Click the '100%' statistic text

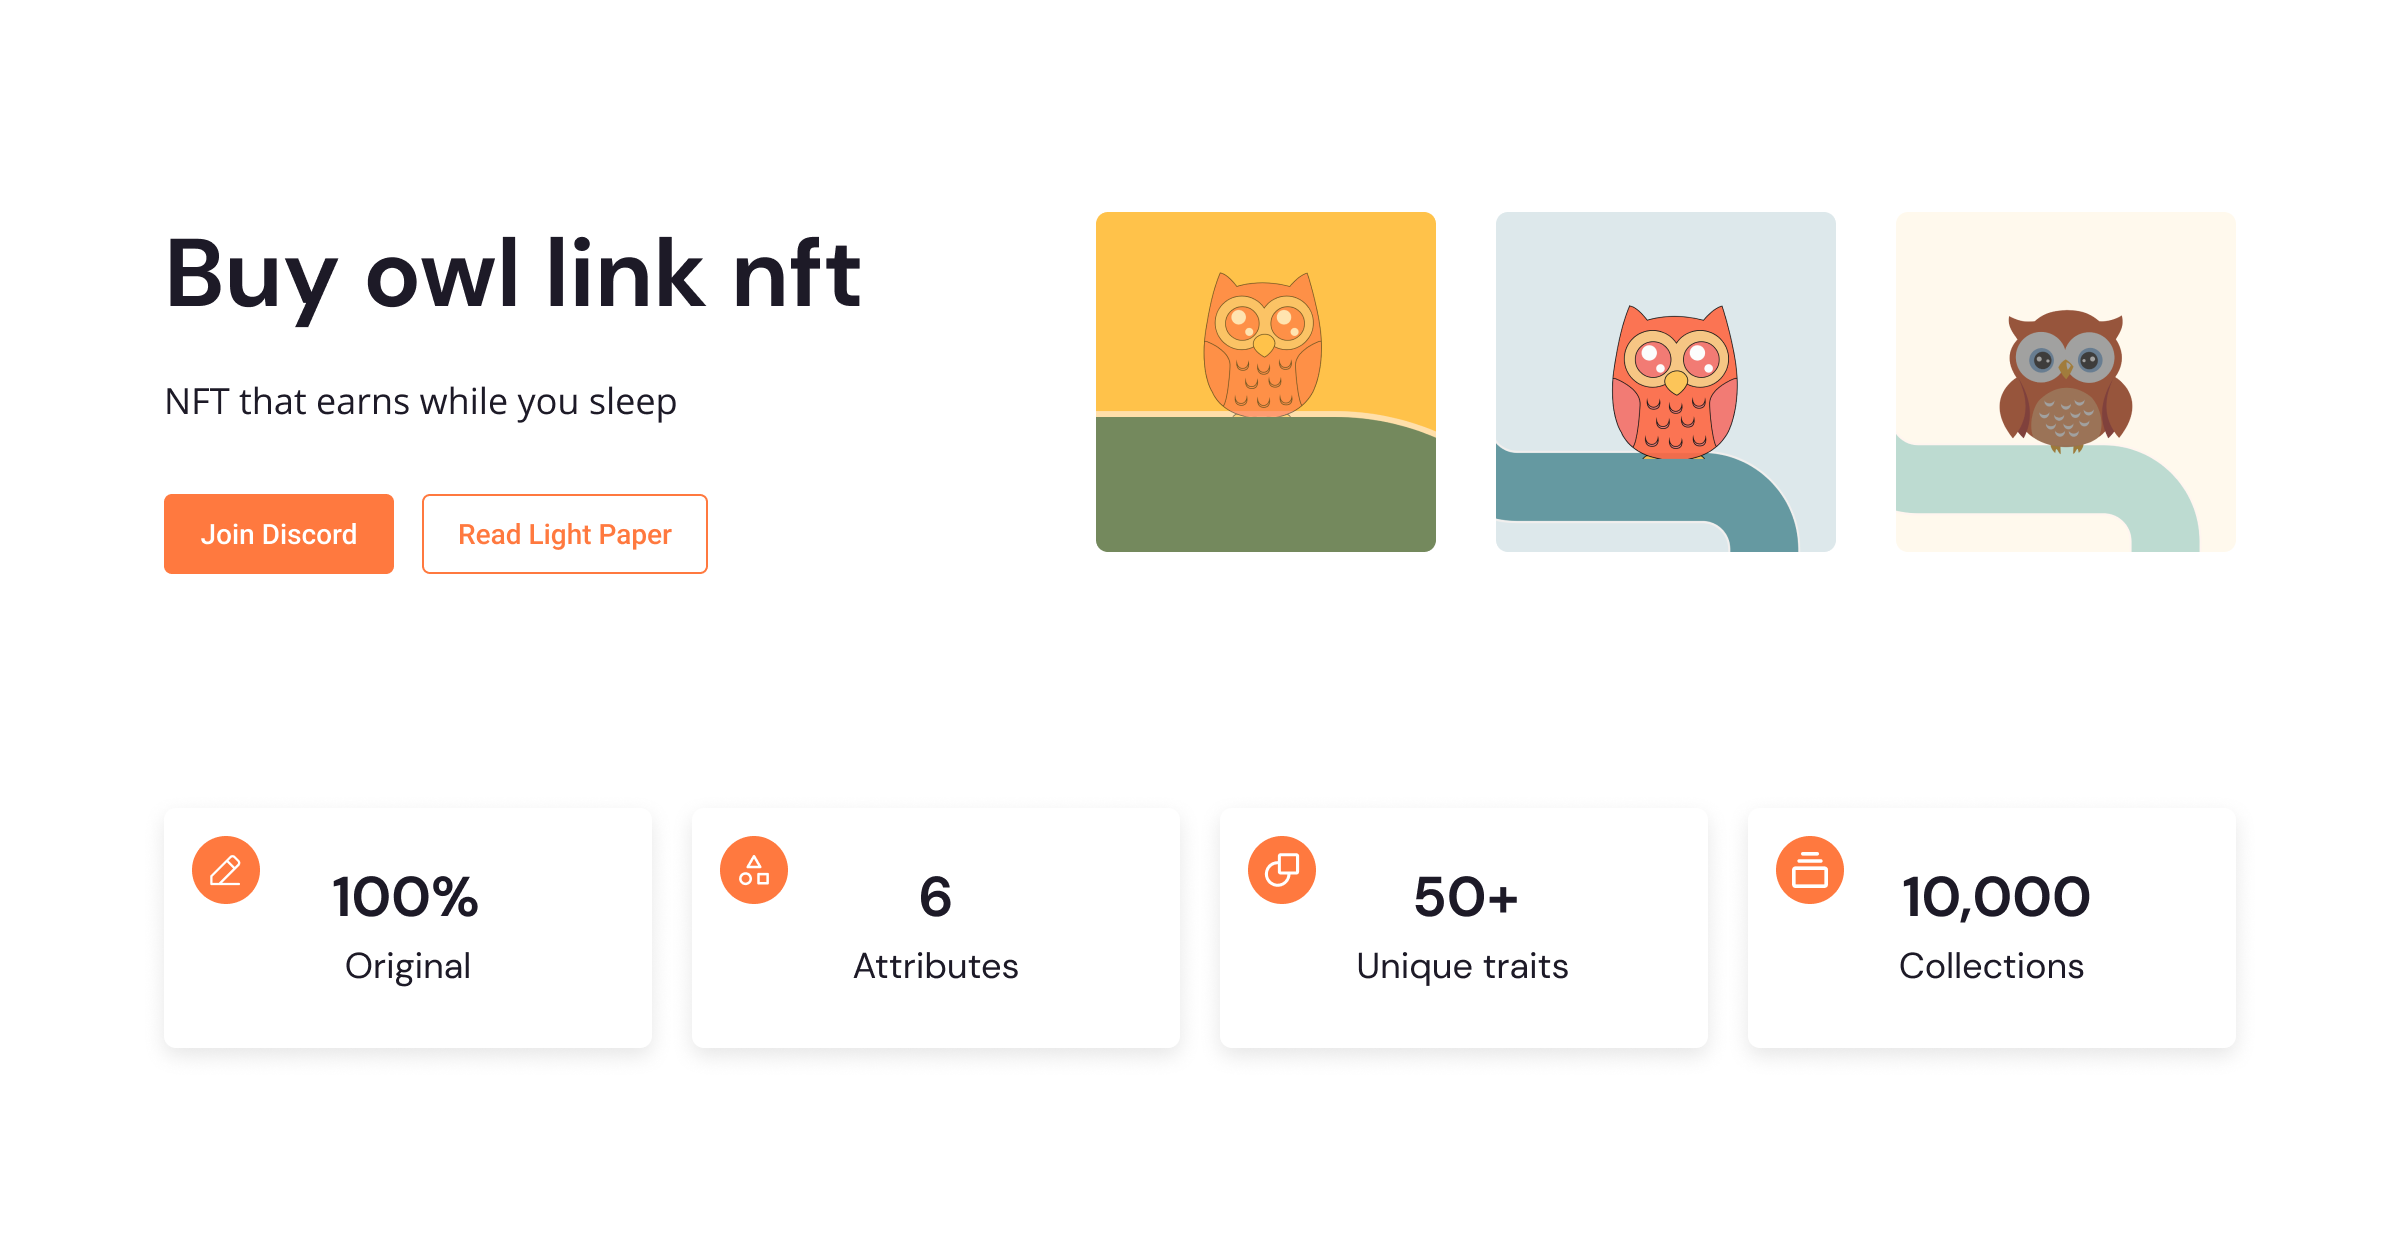tap(407, 897)
